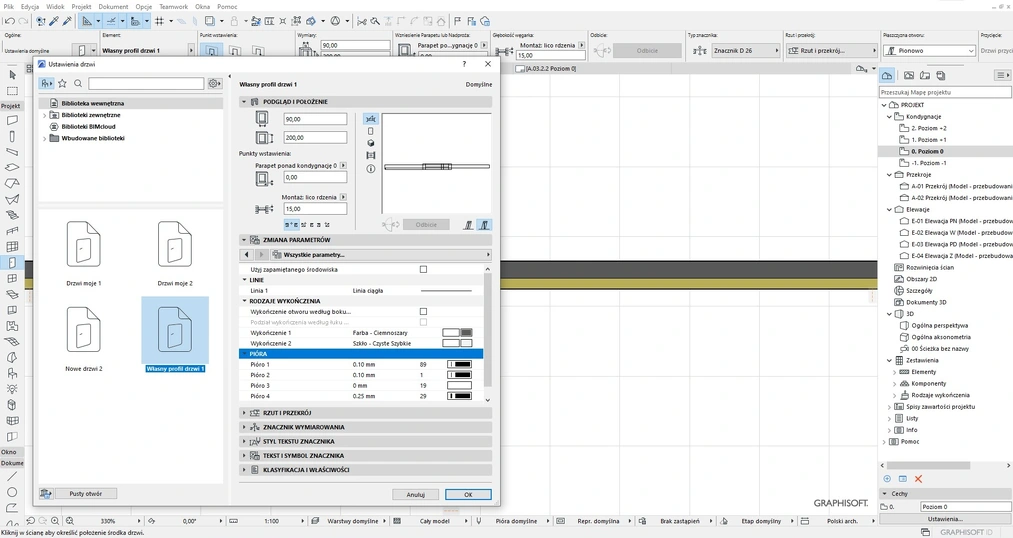Expand the RZUT I PRZEKRÓJ panel

244,413
